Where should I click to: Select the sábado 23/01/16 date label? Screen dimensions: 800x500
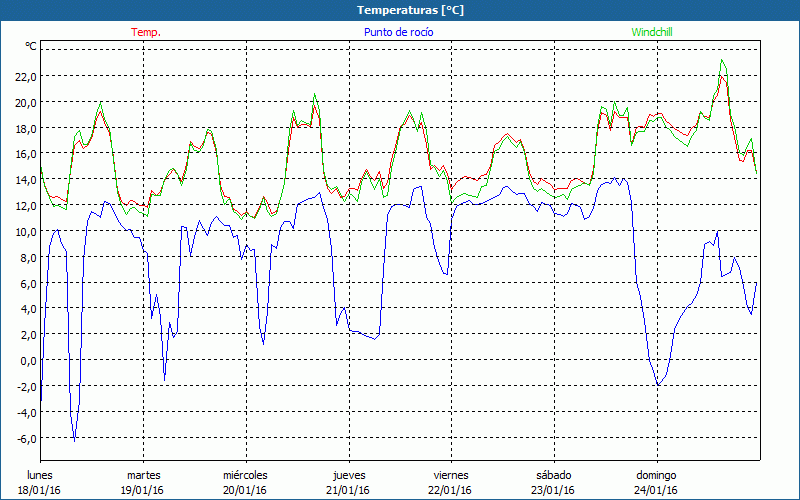[553, 482]
